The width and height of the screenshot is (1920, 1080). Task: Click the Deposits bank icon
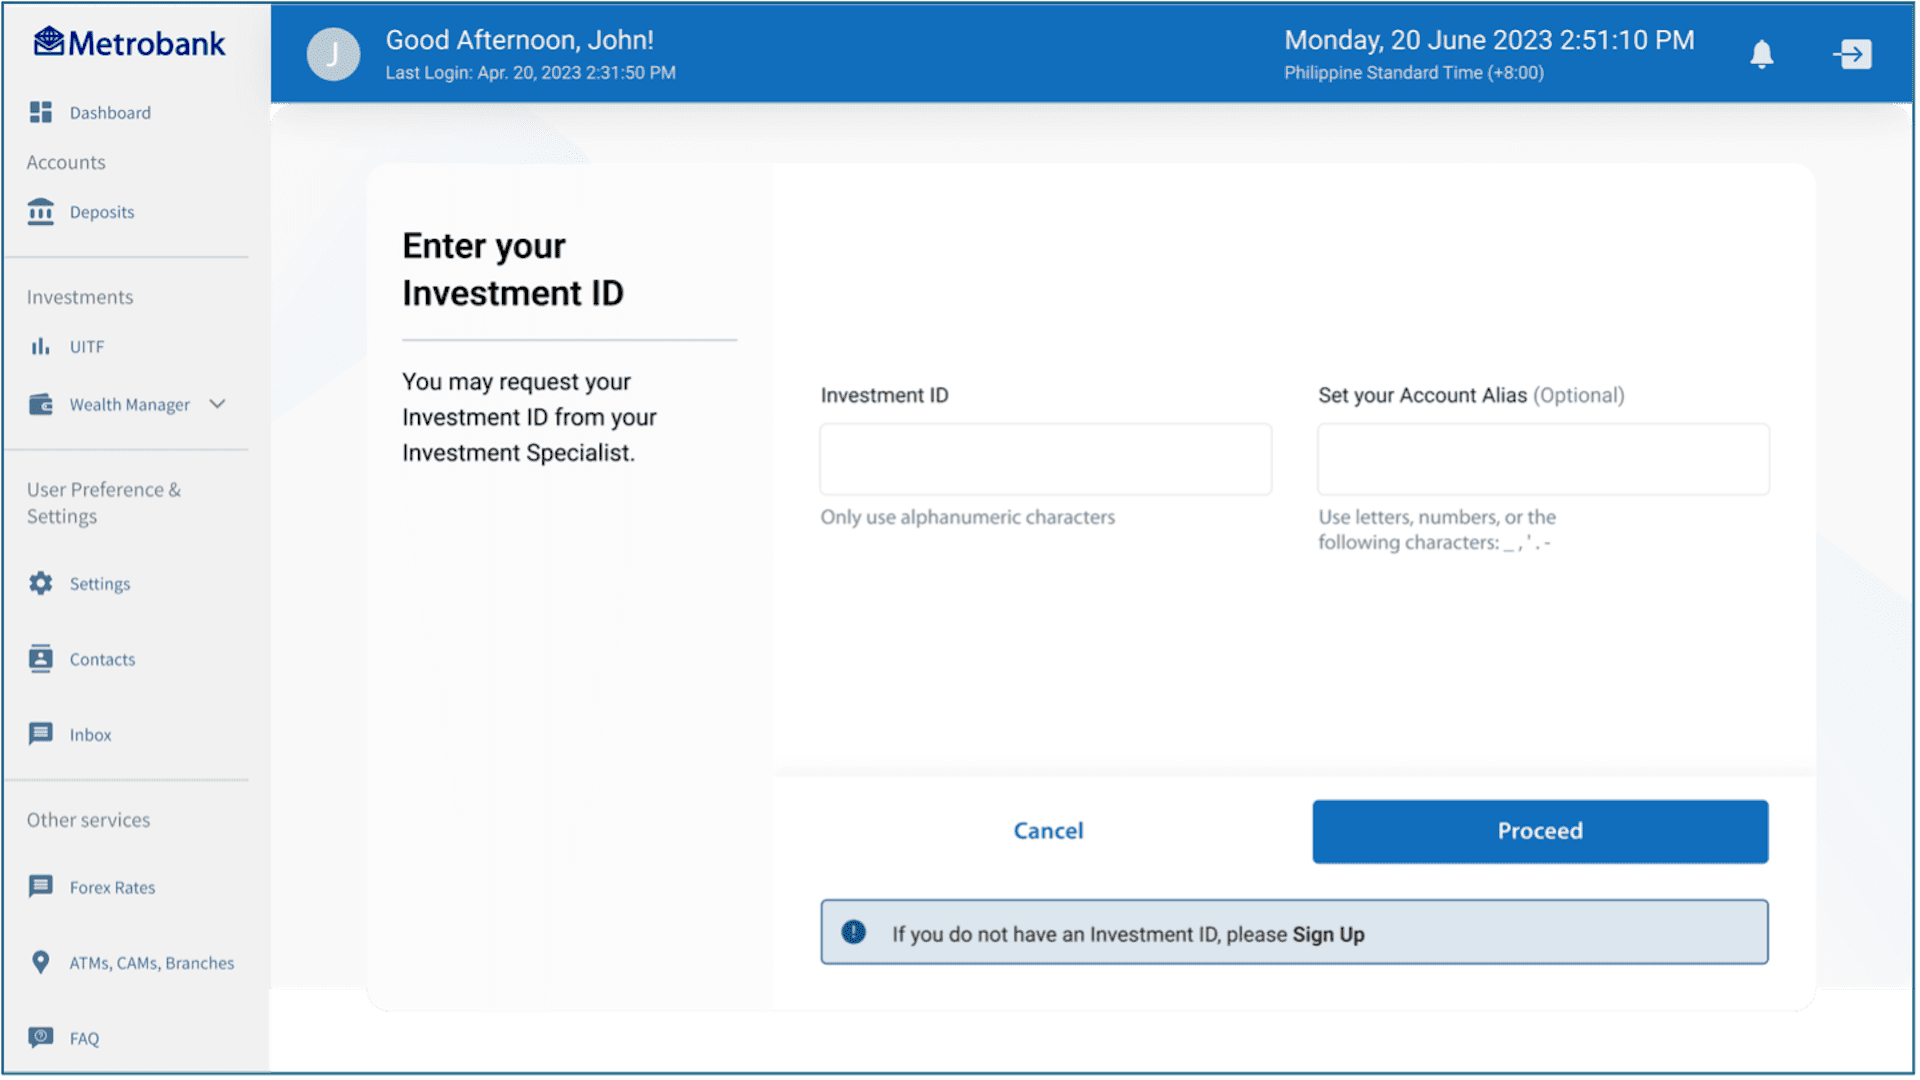[41, 212]
